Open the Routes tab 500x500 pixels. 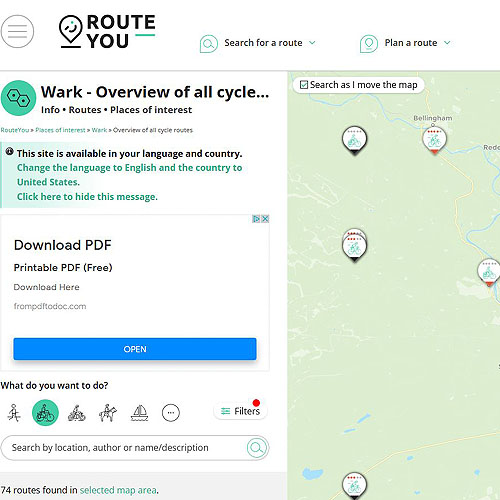[85, 110]
